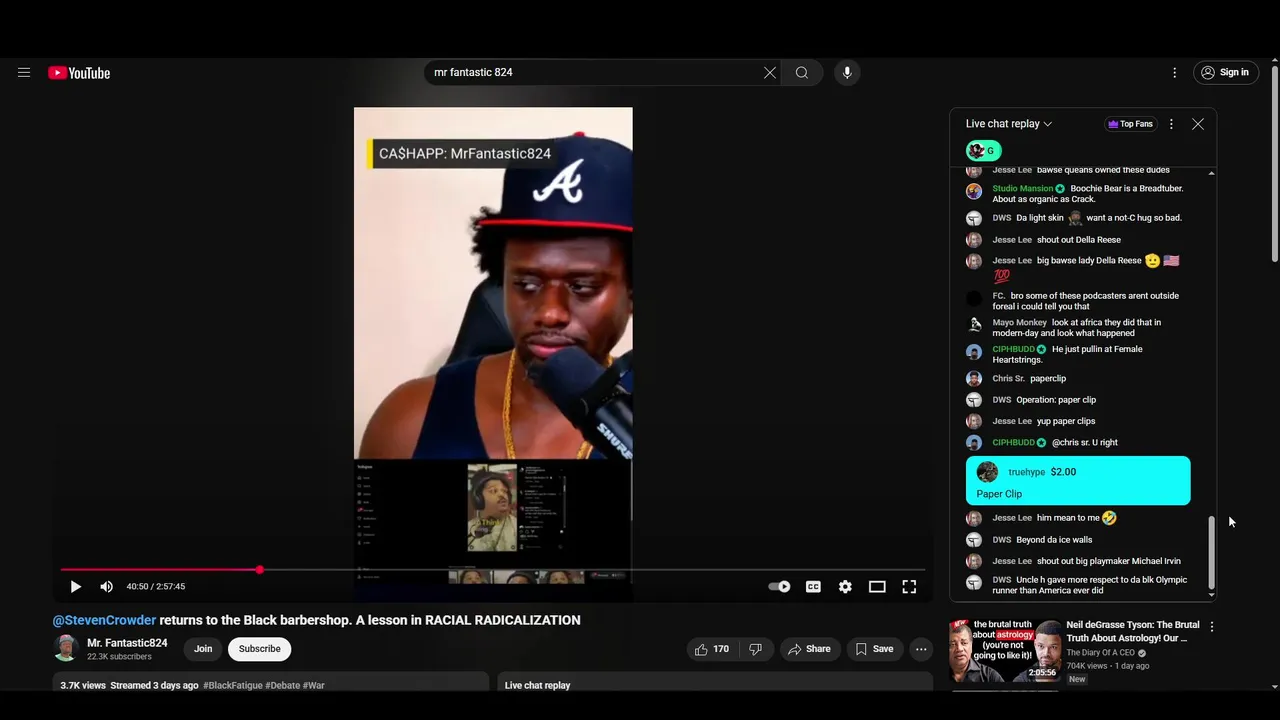Clear the search text with X icon

coord(770,72)
